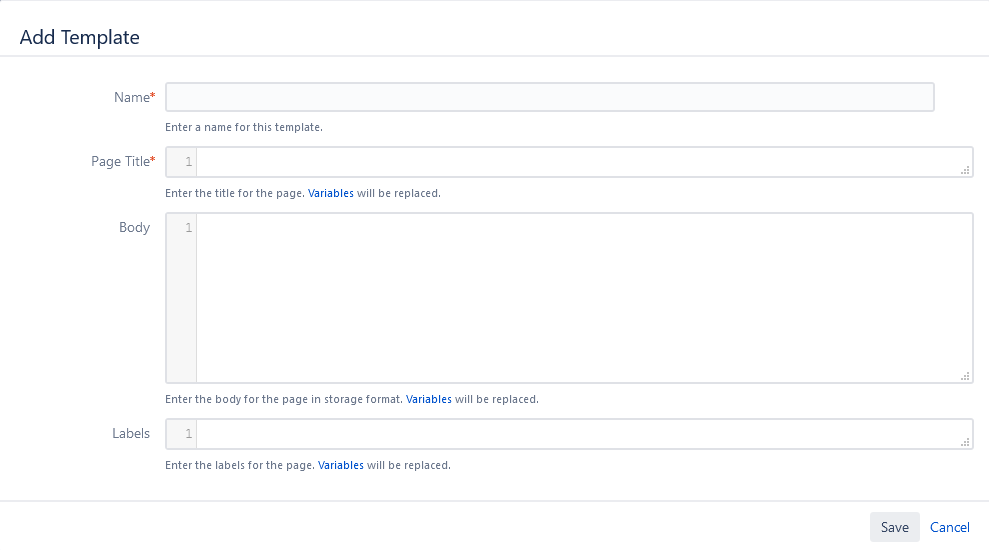Open the Variables link under Page Title
Image resolution: width=989 pixels, height=550 pixels.
(x=330, y=193)
